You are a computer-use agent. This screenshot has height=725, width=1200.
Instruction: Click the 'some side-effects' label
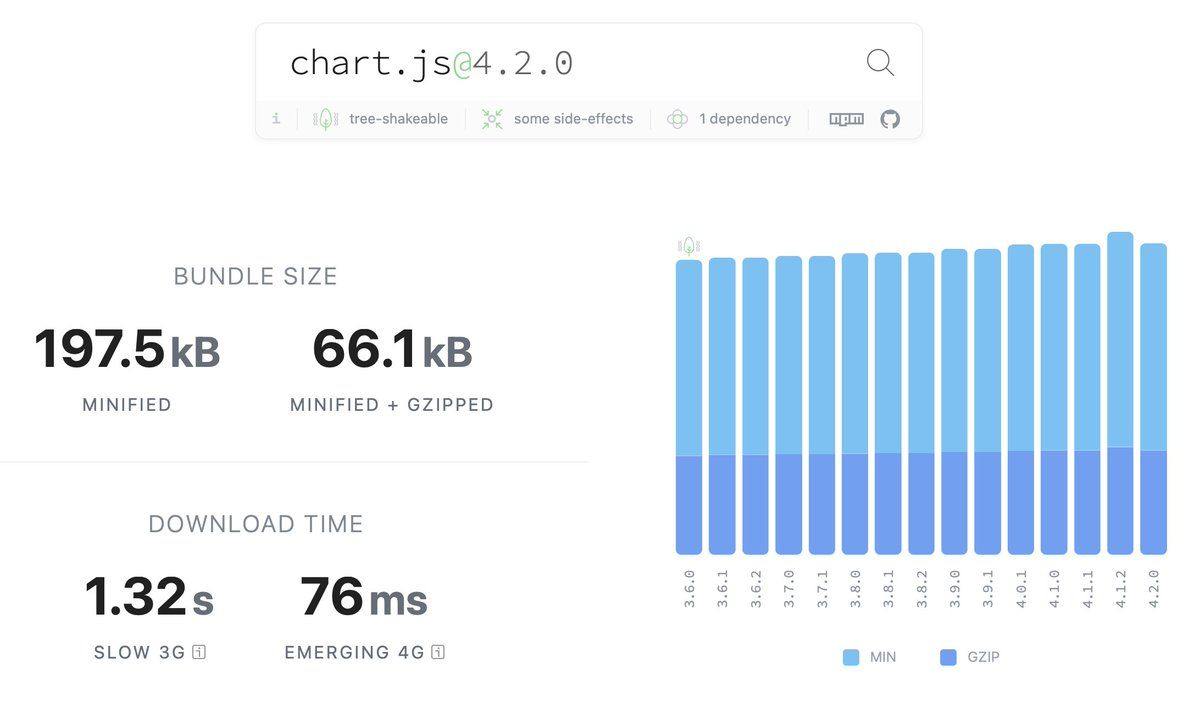[x=573, y=119]
